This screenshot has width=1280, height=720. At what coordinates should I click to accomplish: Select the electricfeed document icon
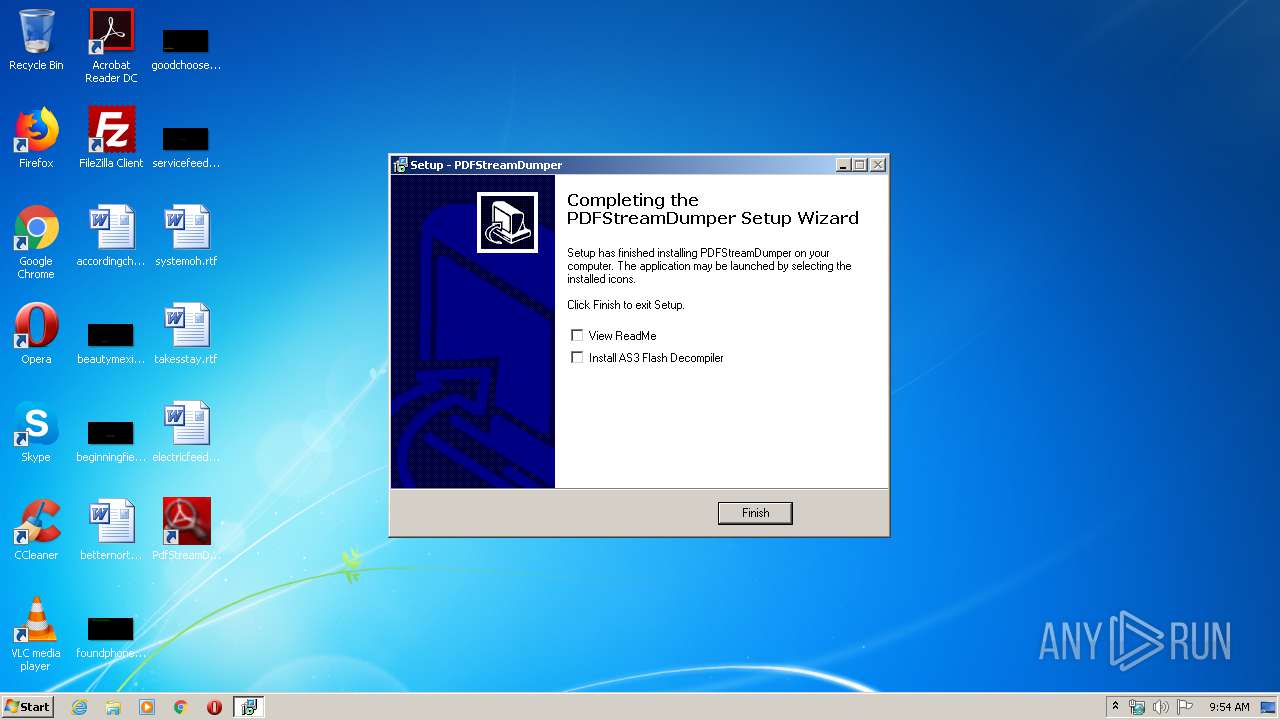click(186, 433)
